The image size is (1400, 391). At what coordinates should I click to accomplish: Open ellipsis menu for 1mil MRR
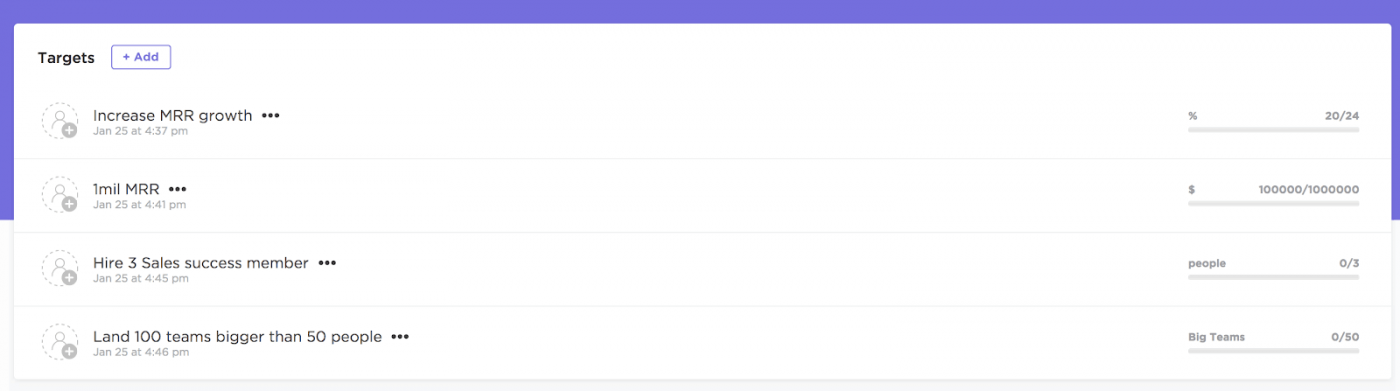(x=178, y=189)
